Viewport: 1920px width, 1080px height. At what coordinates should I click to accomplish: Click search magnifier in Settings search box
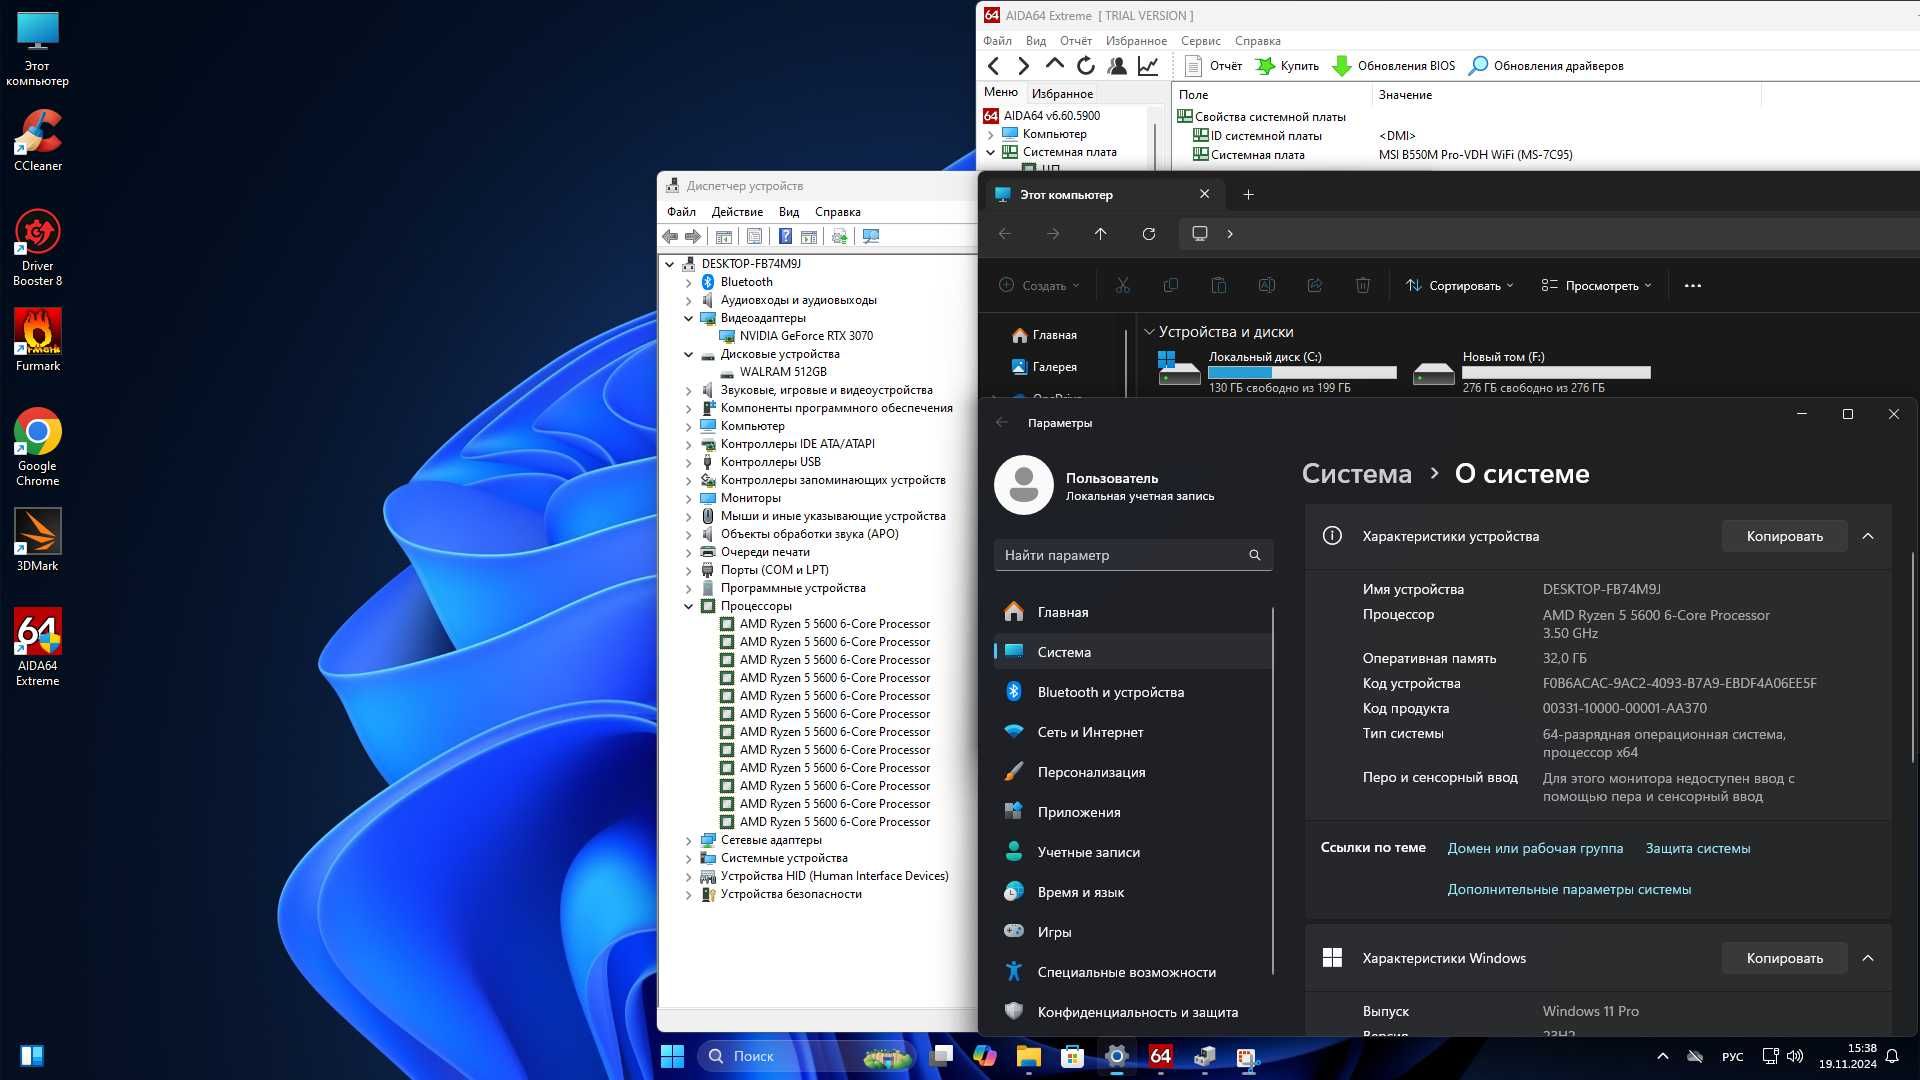pos(1255,555)
